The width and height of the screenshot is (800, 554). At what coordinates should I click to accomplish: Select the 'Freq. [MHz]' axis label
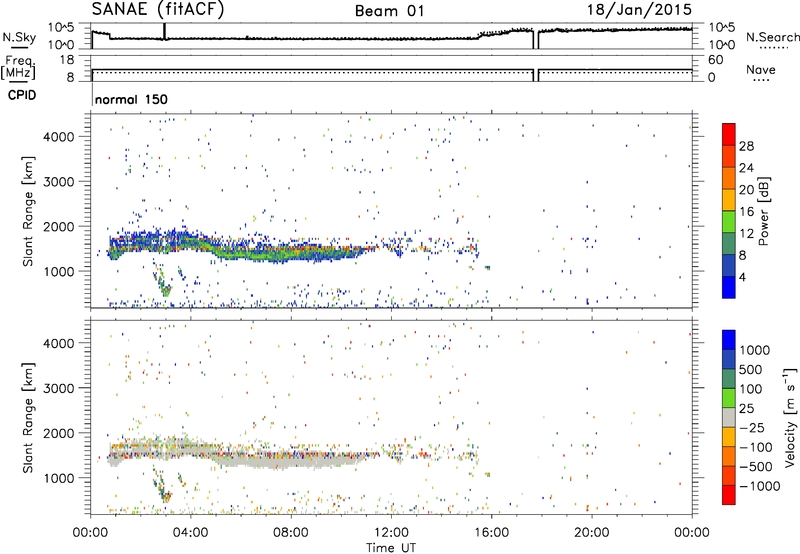tap(18, 68)
